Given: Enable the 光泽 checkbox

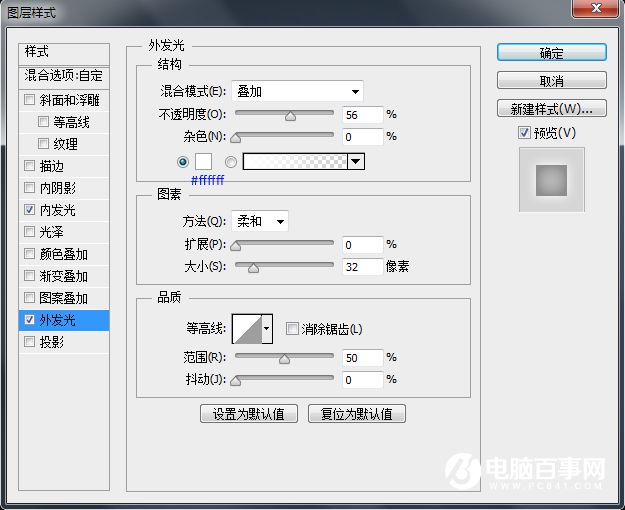Looking at the screenshot, I should tap(29, 231).
